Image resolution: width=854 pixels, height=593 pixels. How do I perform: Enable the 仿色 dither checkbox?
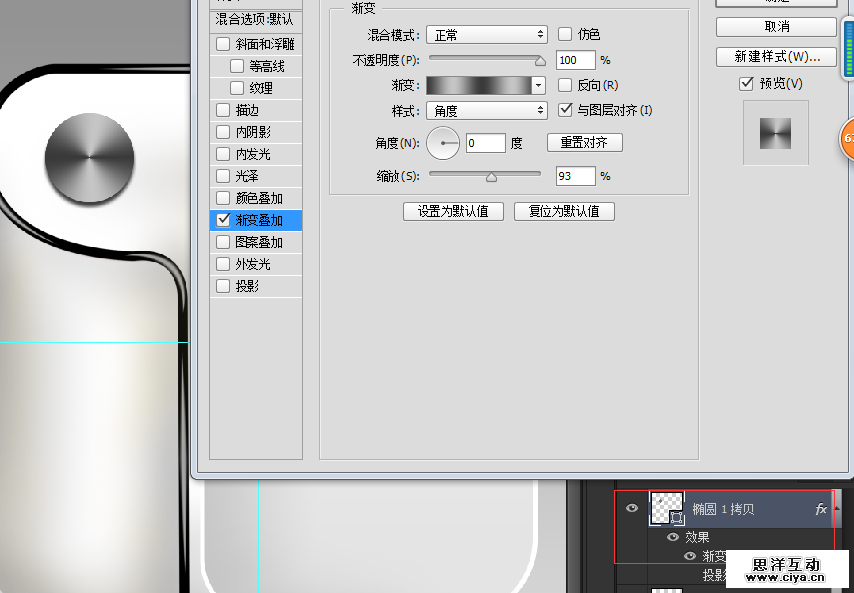pyautogui.click(x=565, y=35)
